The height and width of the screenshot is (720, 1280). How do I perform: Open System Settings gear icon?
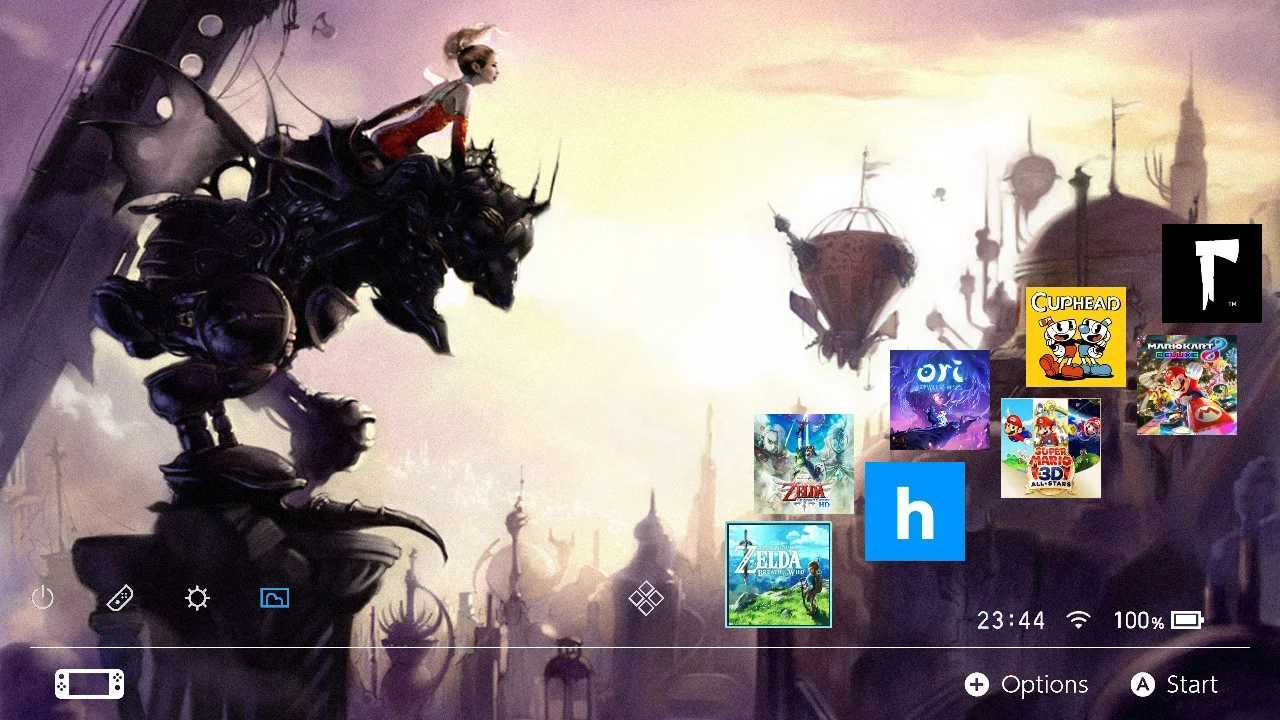pos(197,598)
